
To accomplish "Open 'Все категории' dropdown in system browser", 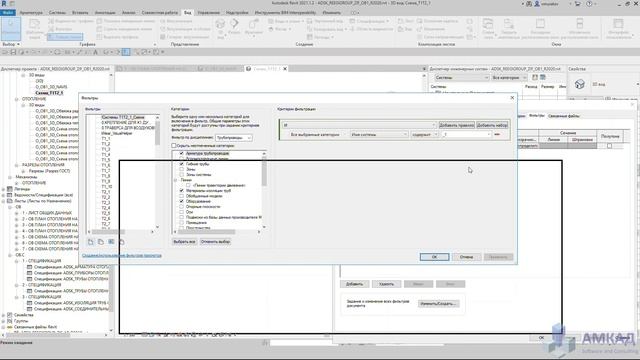I will pos(509,77).
